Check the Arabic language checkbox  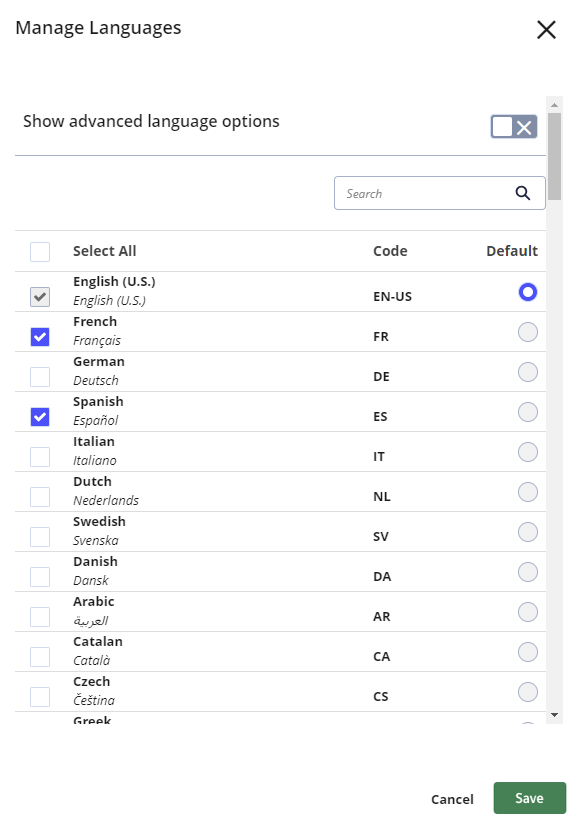(x=40, y=616)
